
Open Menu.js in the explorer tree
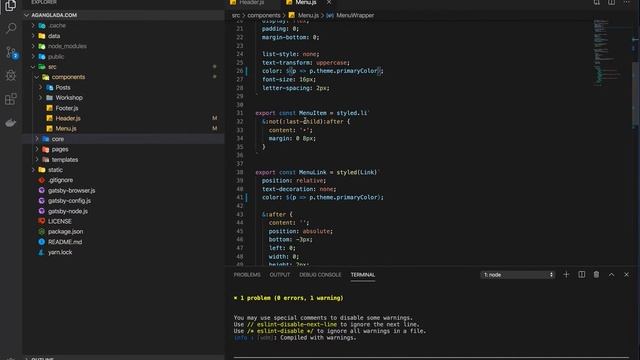point(66,128)
